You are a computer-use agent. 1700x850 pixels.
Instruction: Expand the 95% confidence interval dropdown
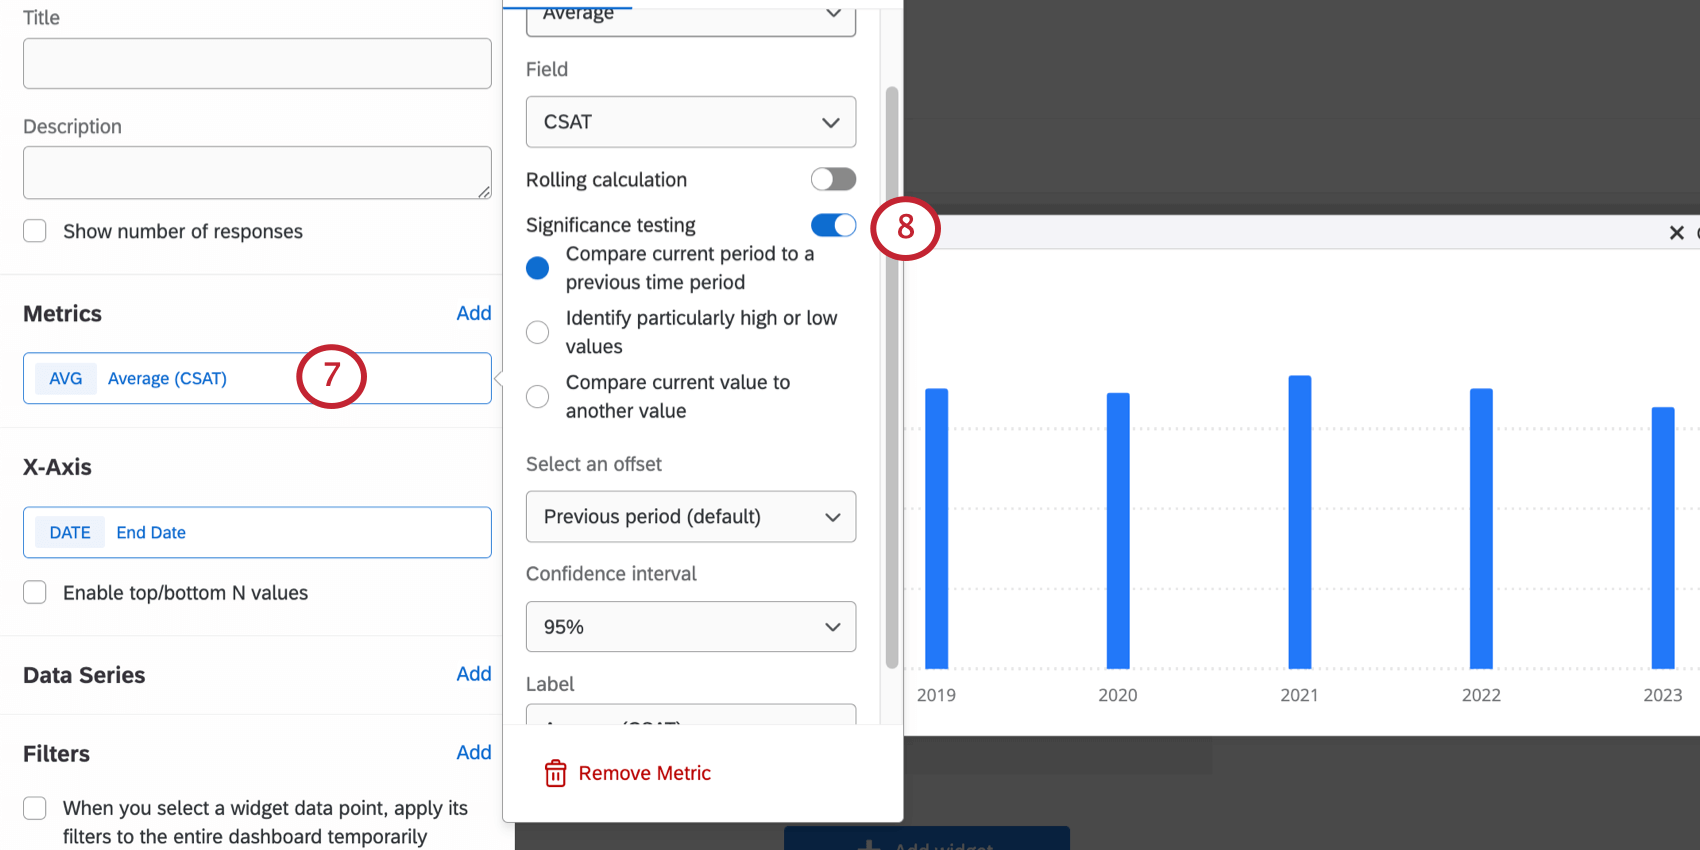click(x=691, y=627)
